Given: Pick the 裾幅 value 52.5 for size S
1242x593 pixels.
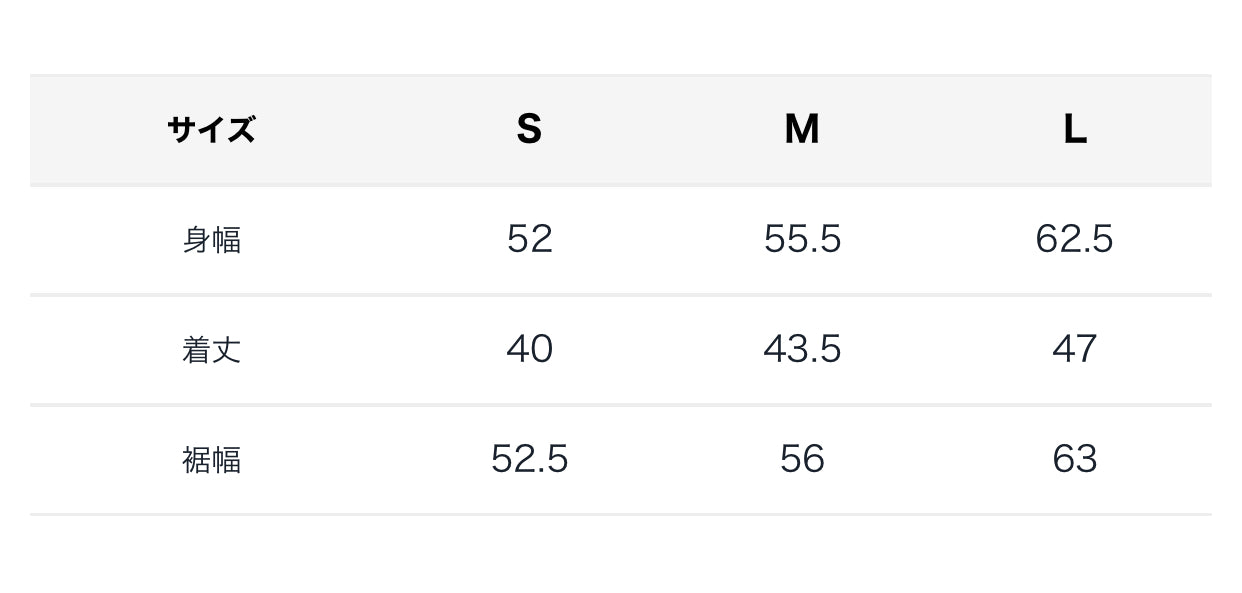Looking at the screenshot, I should click(529, 459).
